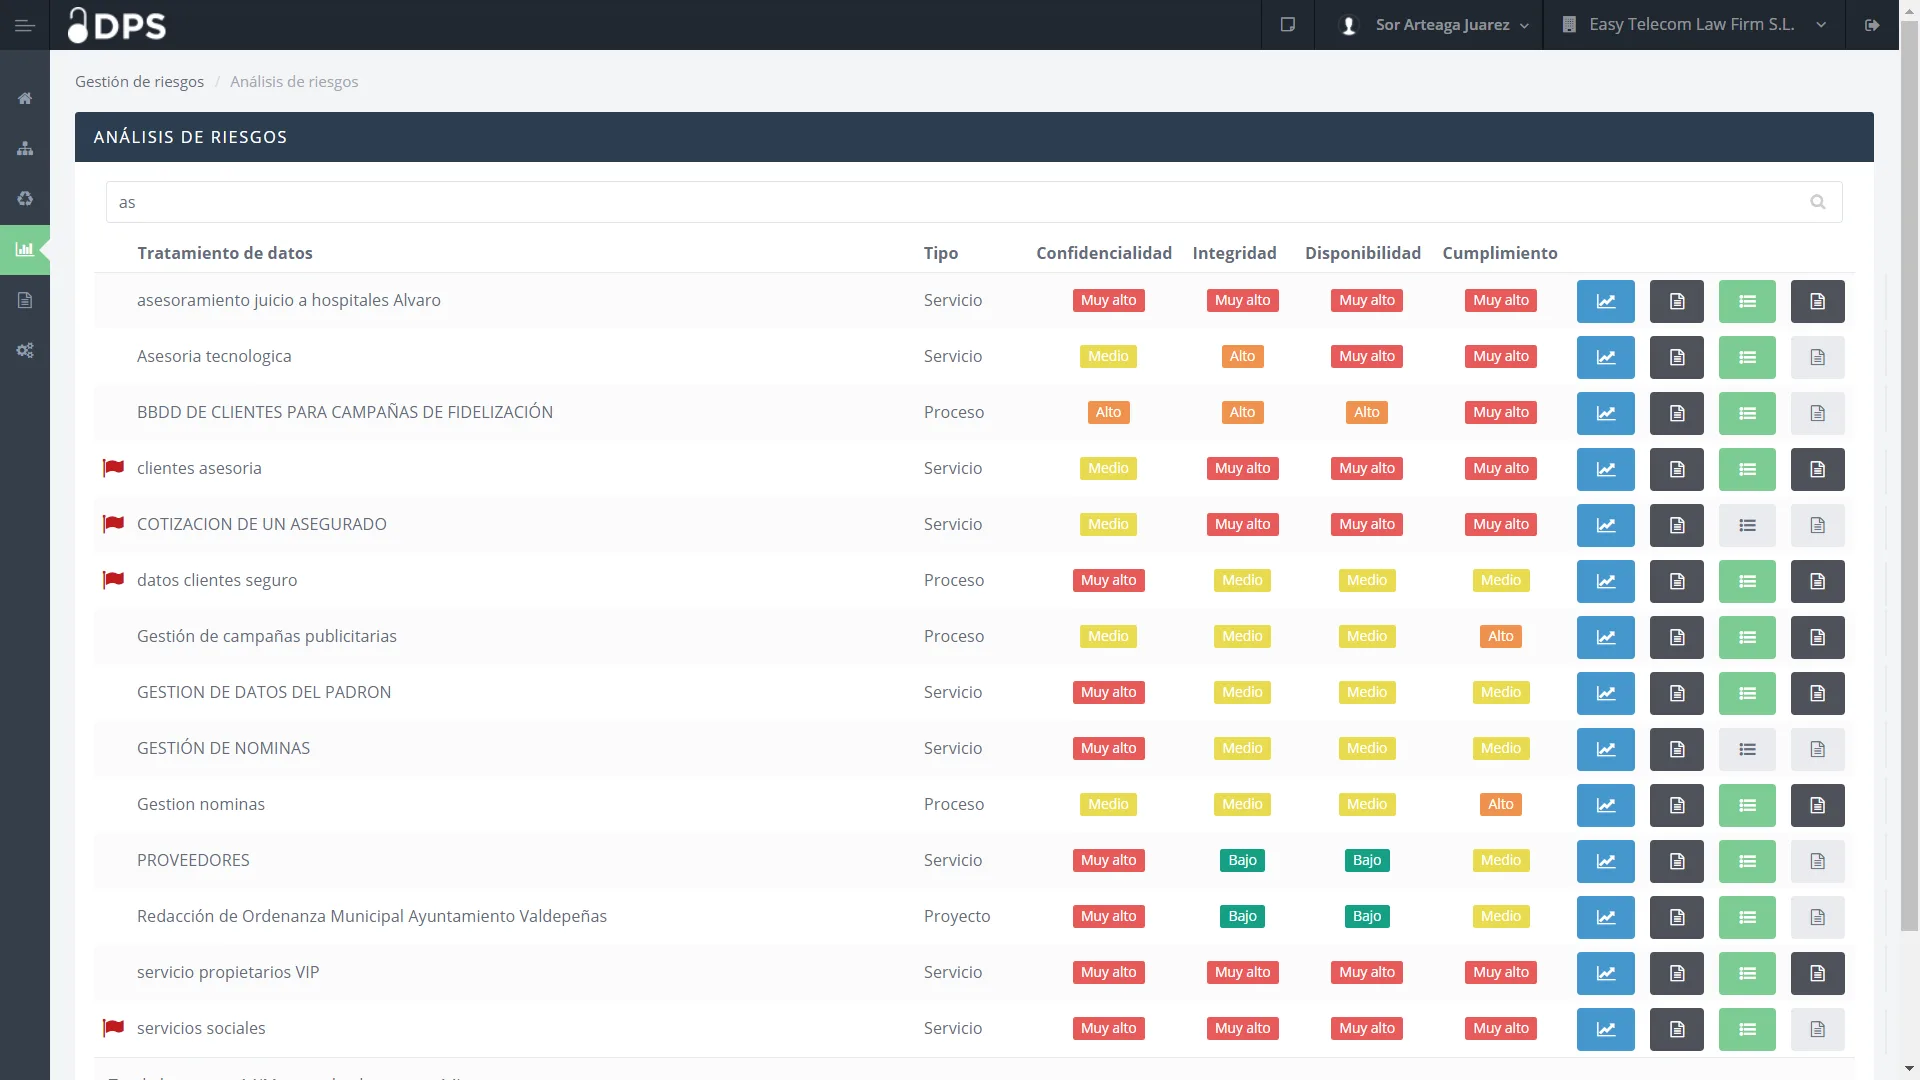Click the notes icon in top bar
This screenshot has width=1920, height=1080.
pos(1288,25)
